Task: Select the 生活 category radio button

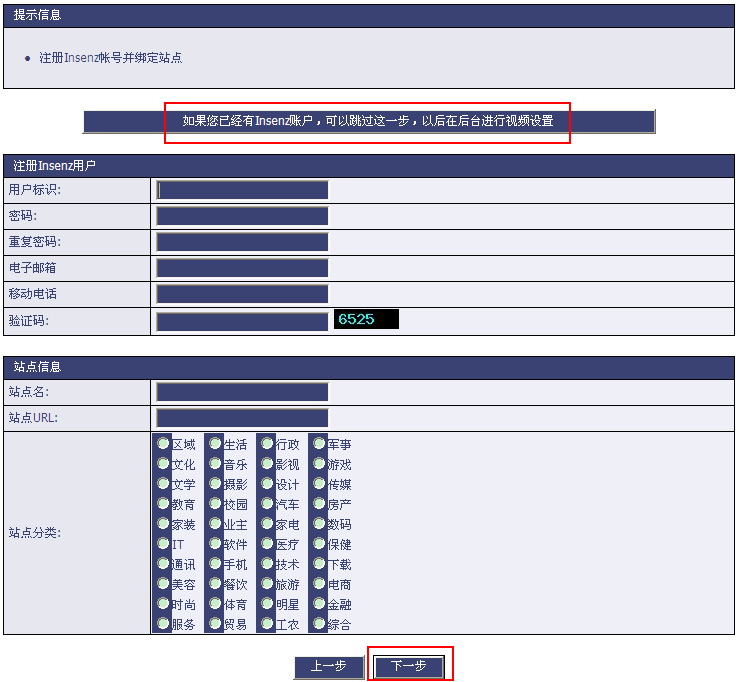Action: [215, 443]
